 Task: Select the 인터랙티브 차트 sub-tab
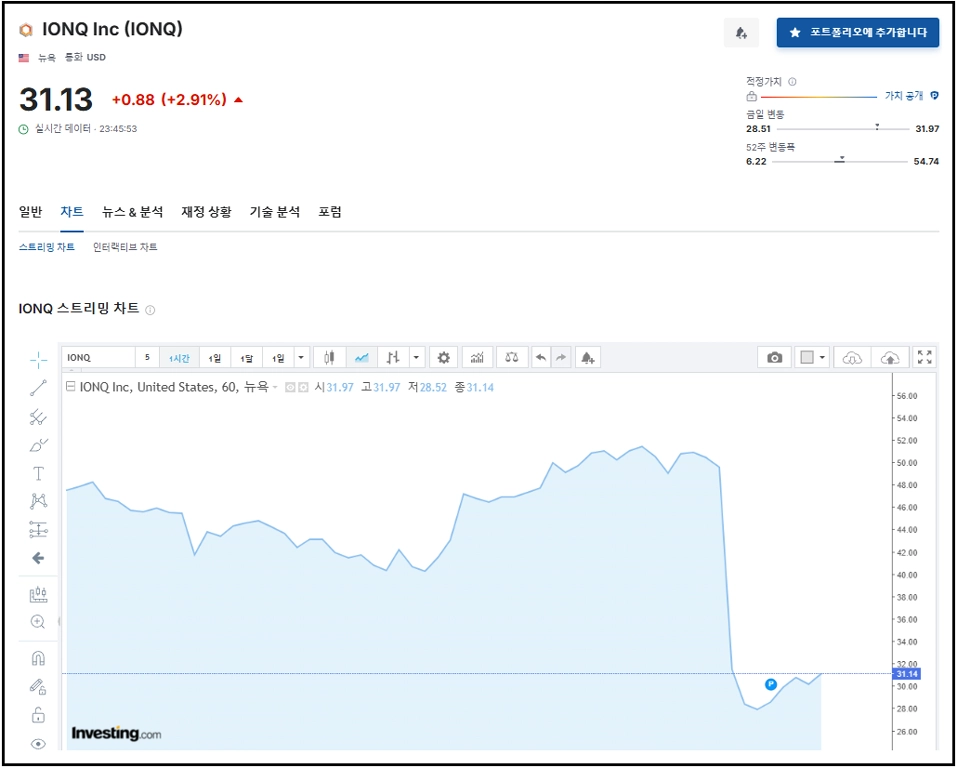125,247
